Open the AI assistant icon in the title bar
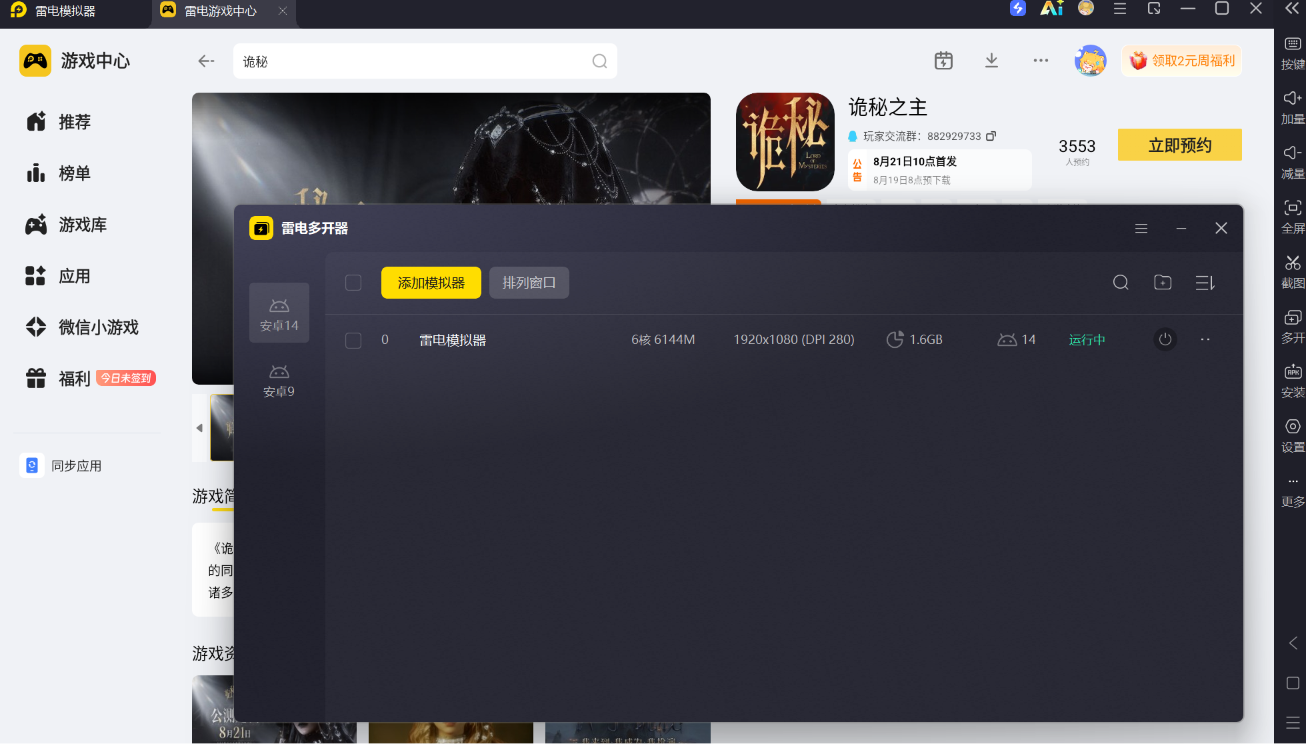1306x744 pixels. (x=1051, y=9)
